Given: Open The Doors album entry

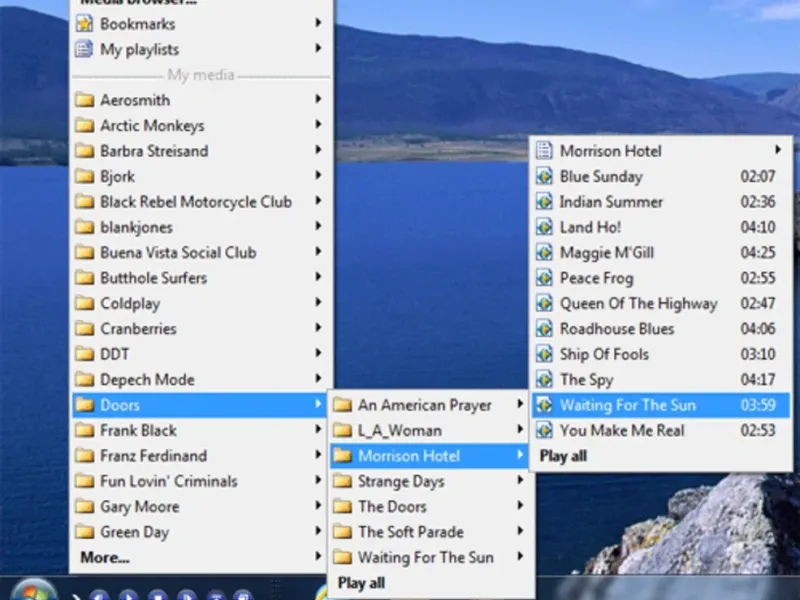Looking at the screenshot, I should coord(429,506).
